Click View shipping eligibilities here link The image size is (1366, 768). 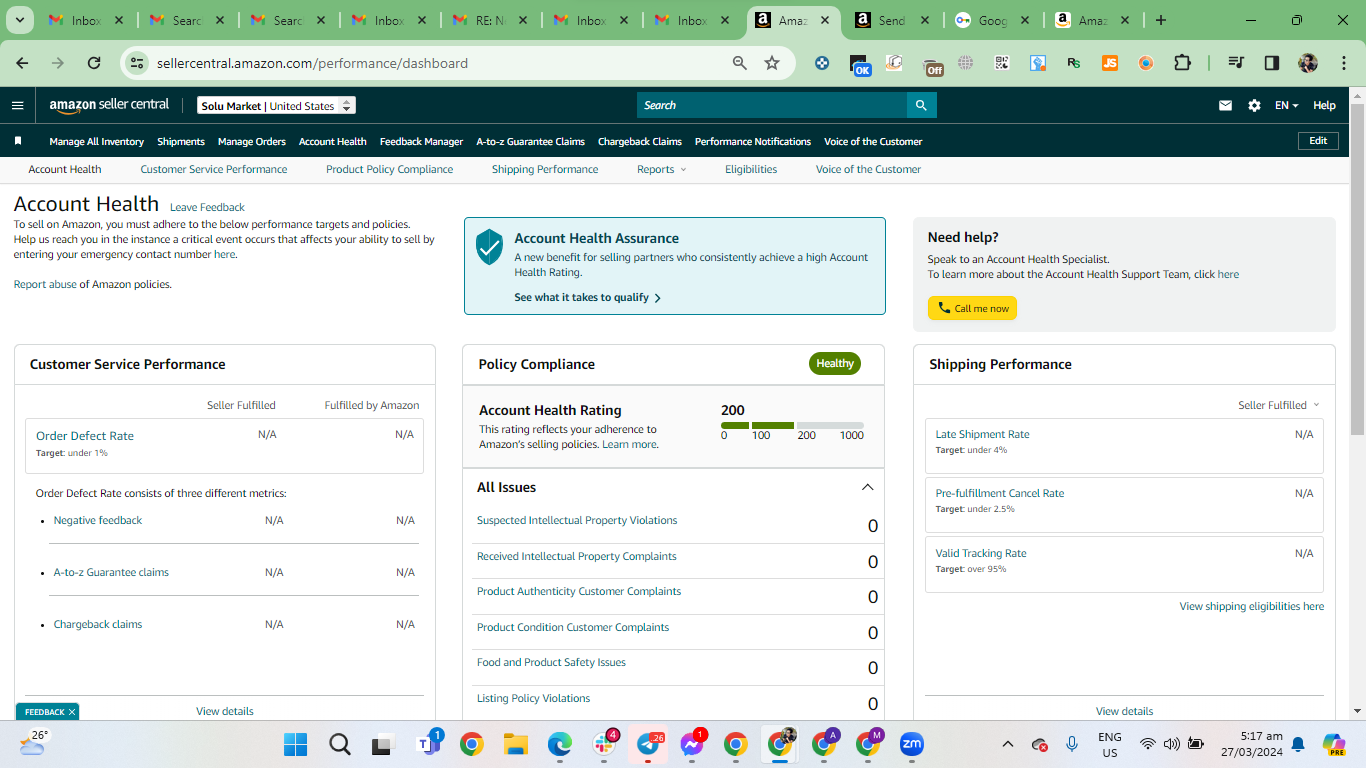(1251, 606)
